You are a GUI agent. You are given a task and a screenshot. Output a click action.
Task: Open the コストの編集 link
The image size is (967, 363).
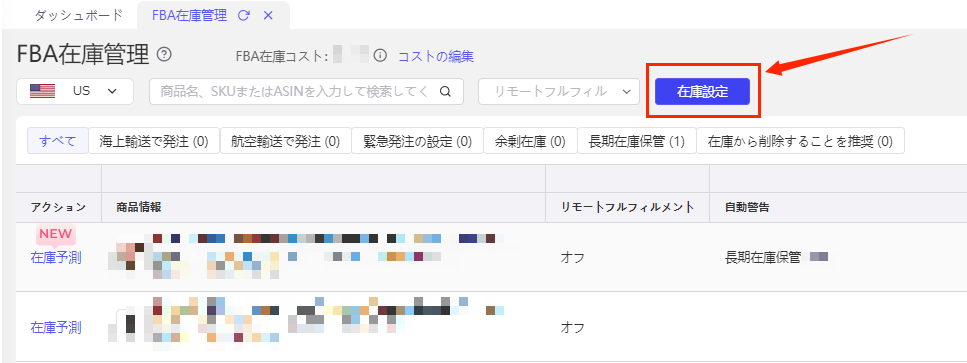[x=436, y=57]
